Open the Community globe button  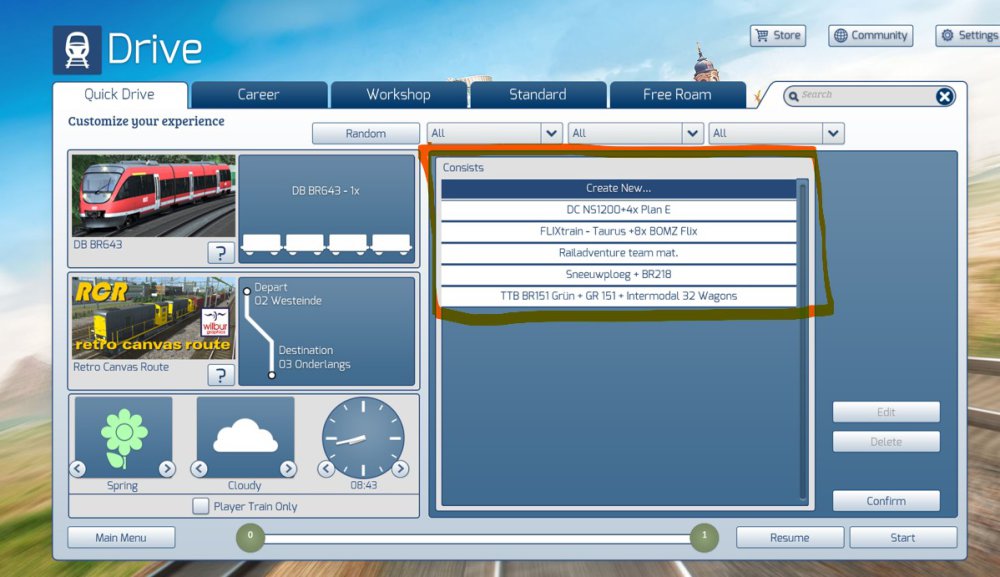870,36
